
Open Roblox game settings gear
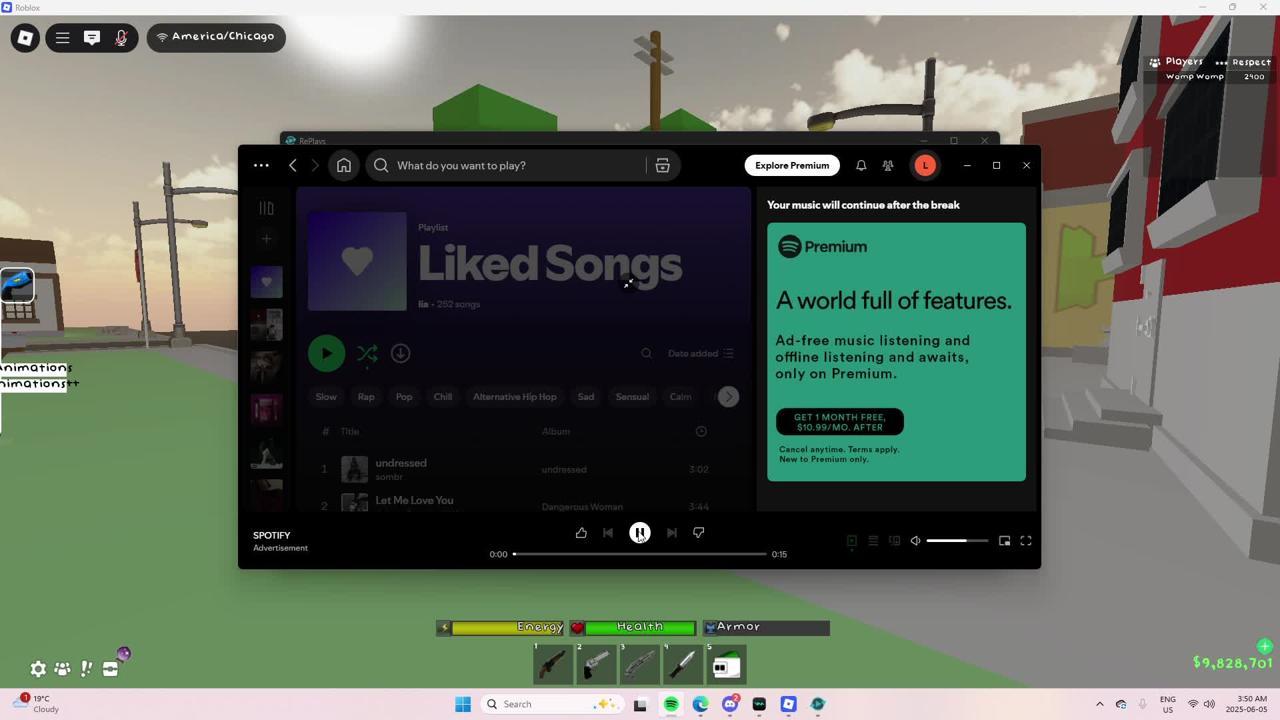click(38, 669)
